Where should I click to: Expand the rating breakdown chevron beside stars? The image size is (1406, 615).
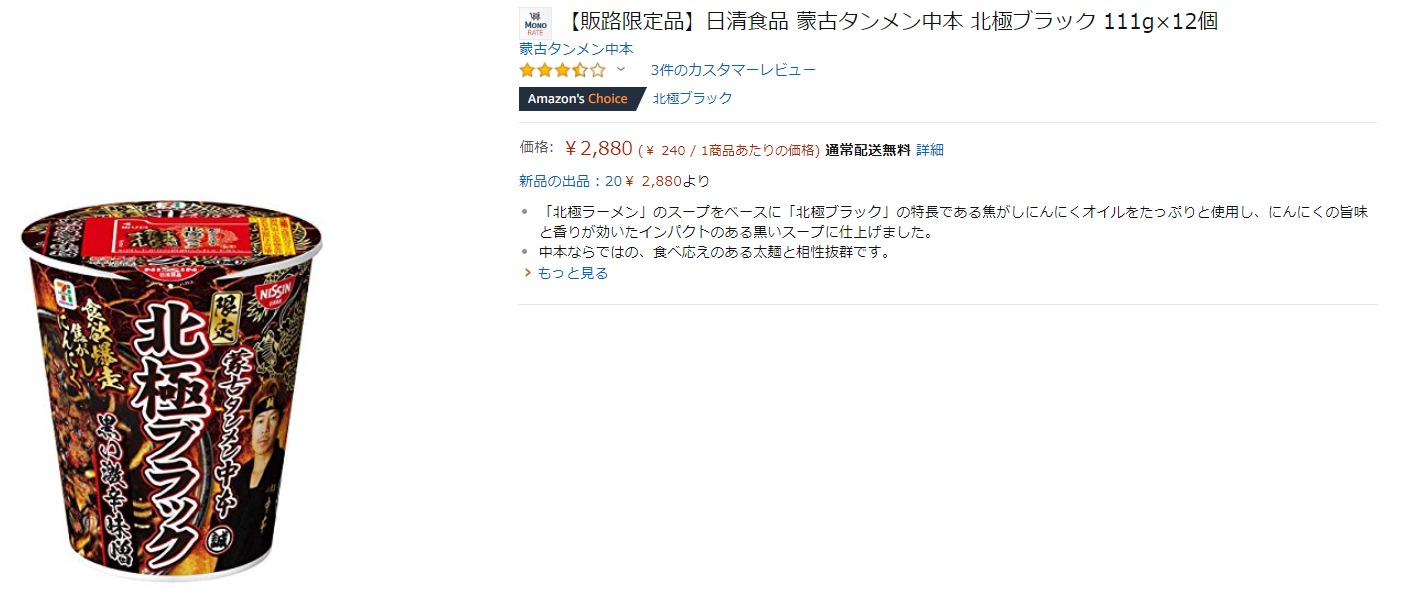[x=620, y=70]
